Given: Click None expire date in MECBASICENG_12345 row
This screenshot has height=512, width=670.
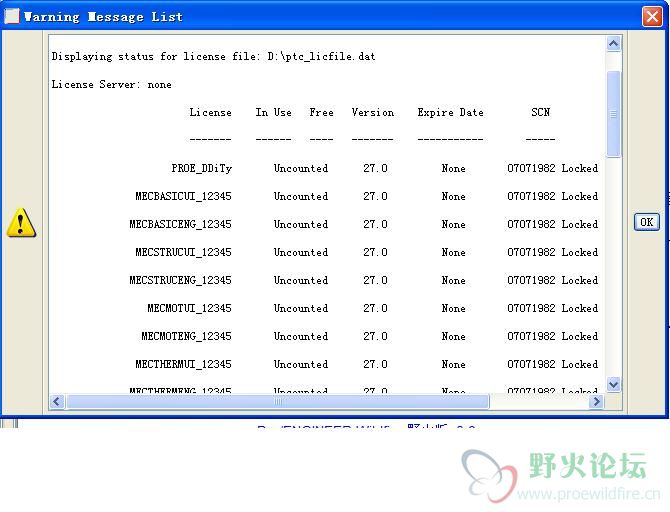Looking at the screenshot, I should point(453,224).
